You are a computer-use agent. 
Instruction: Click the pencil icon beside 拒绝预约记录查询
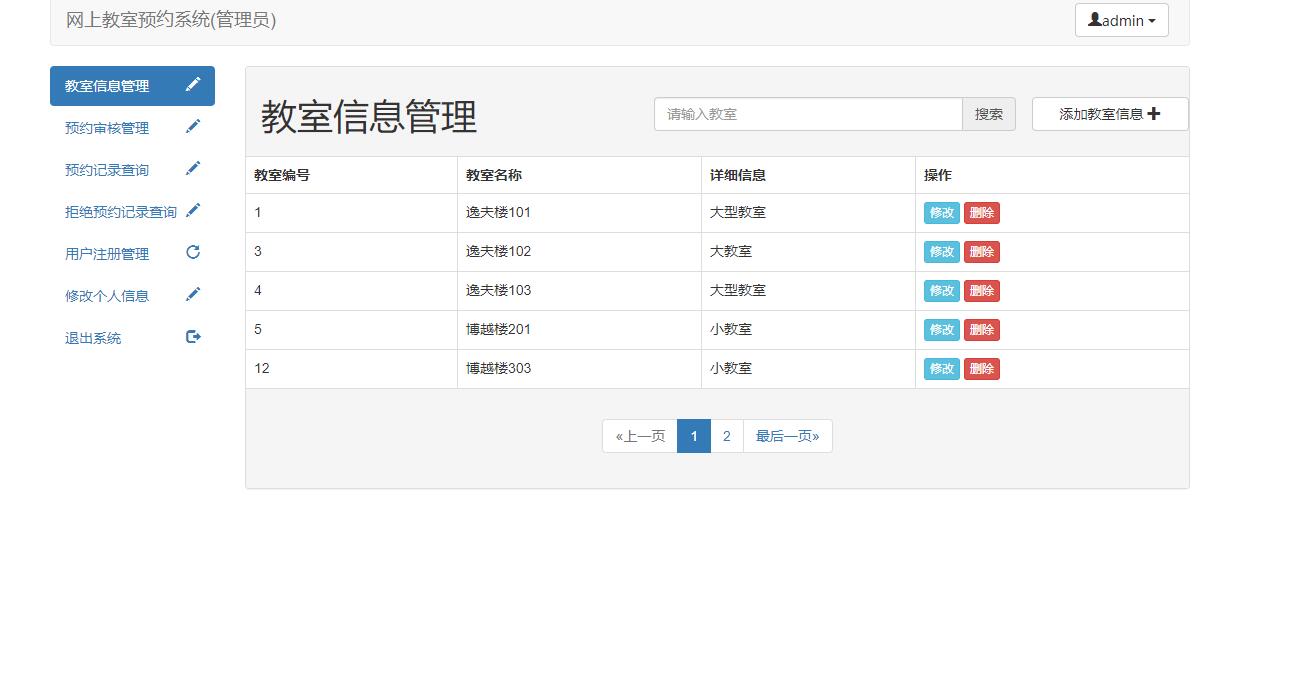pyautogui.click(x=193, y=211)
